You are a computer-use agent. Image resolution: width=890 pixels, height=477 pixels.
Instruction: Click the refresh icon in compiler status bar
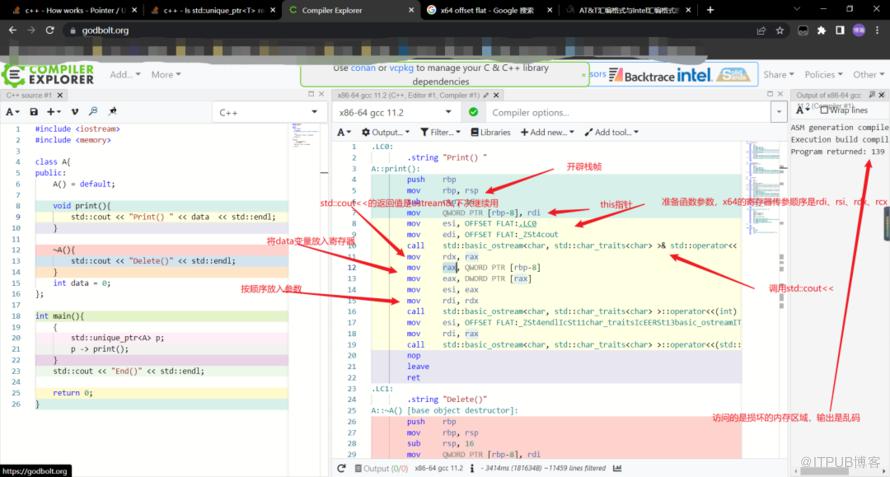pos(341,468)
